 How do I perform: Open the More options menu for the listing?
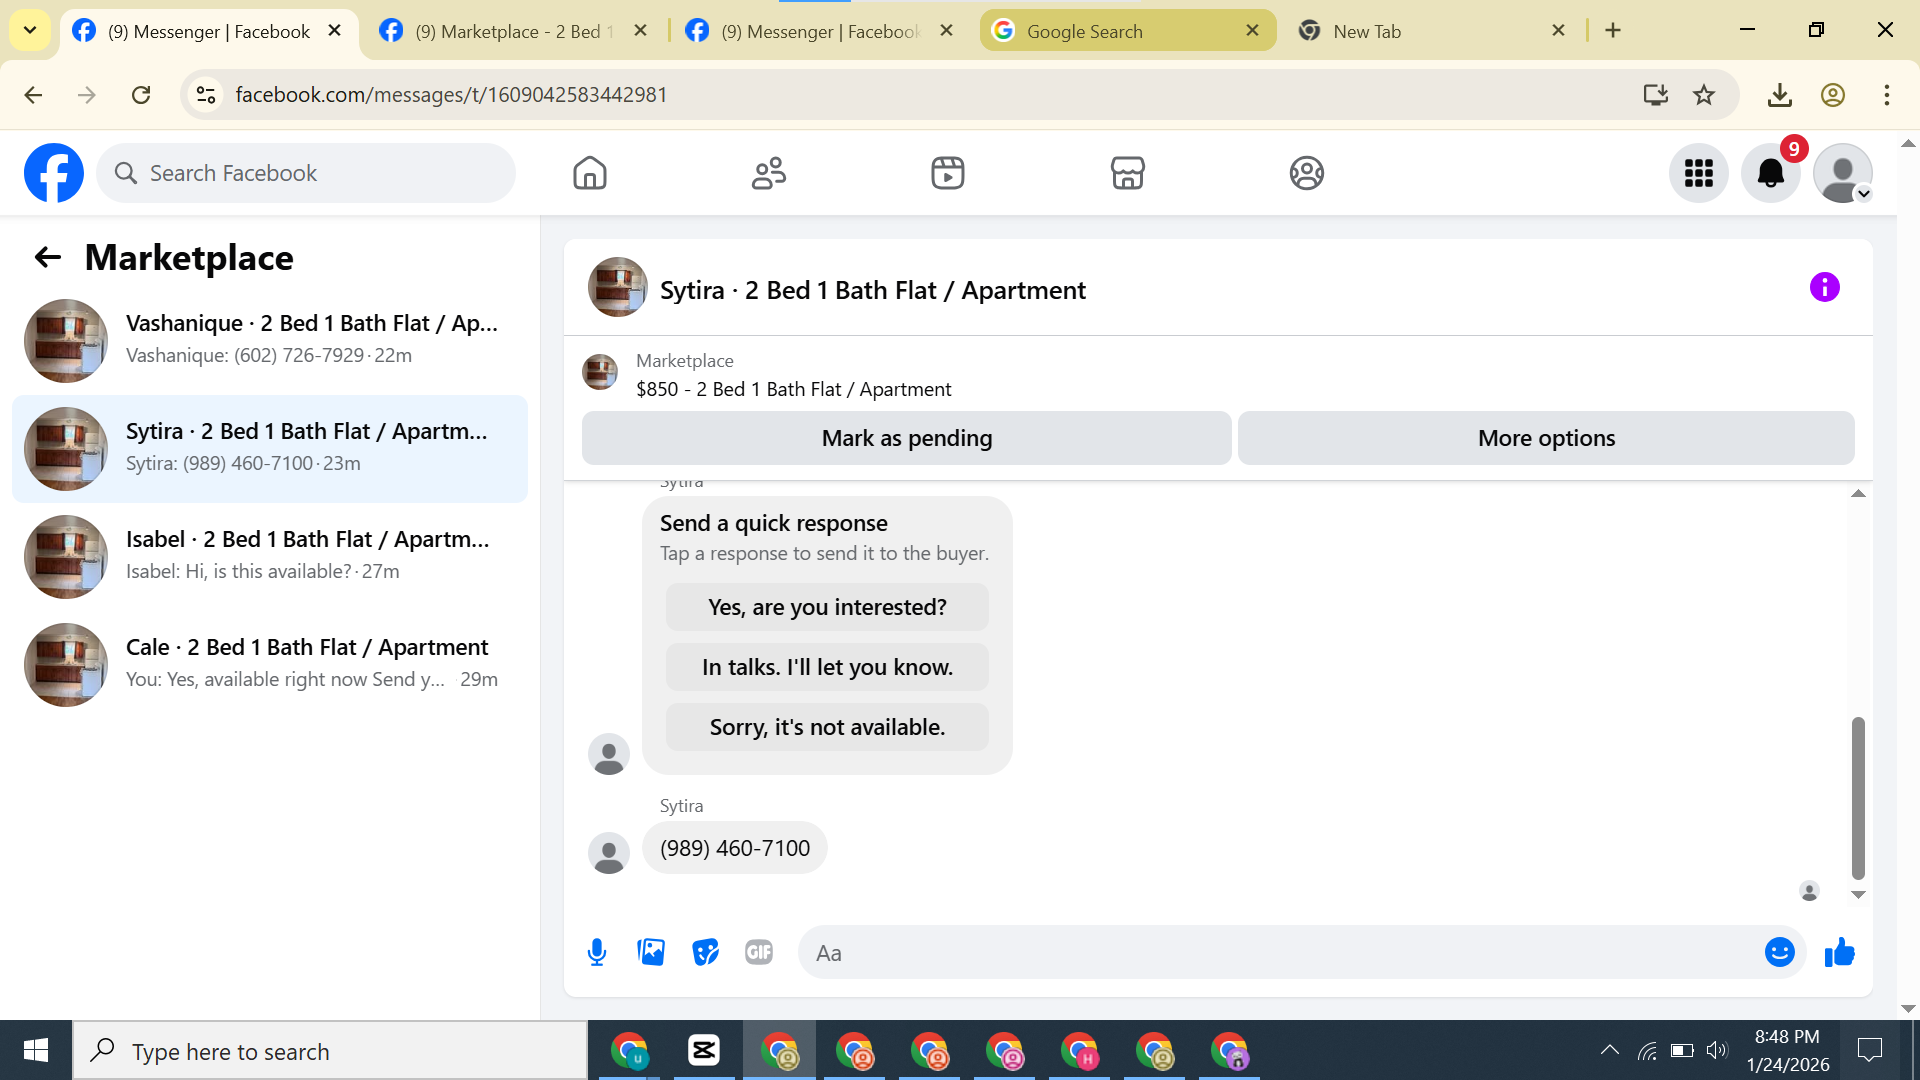tap(1546, 438)
